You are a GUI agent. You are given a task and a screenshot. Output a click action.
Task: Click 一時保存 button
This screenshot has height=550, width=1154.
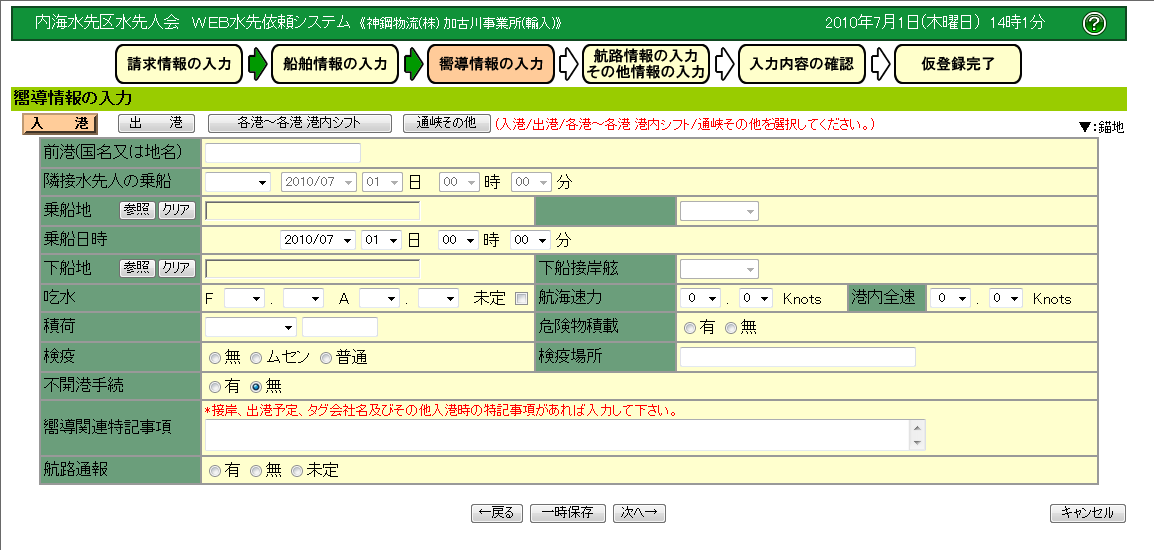pos(567,513)
